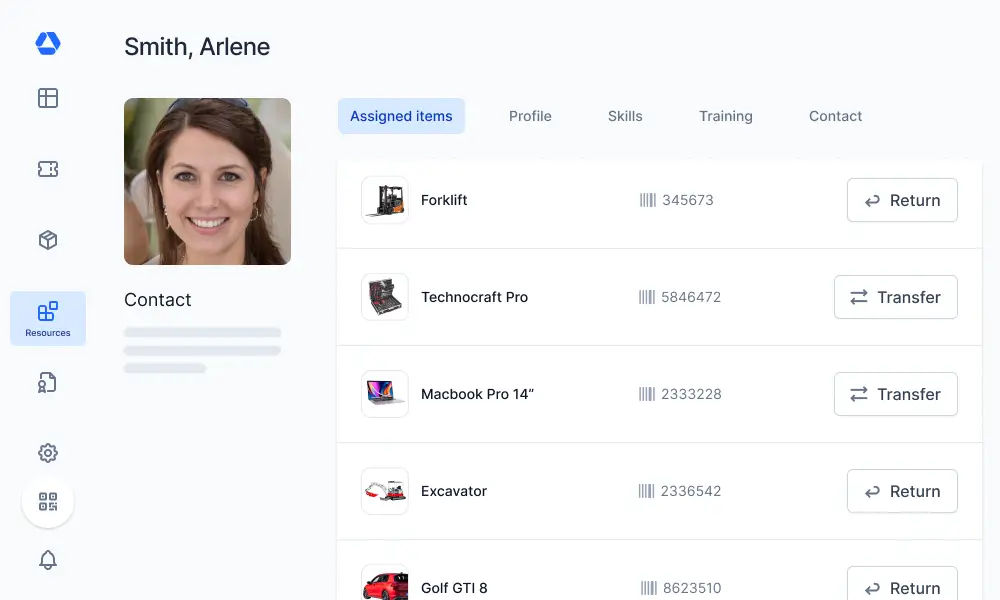This screenshot has height=600, width=1000.
Task: Open the employee ID badge icon
Action: pyautogui.click(x=47, y=382)
